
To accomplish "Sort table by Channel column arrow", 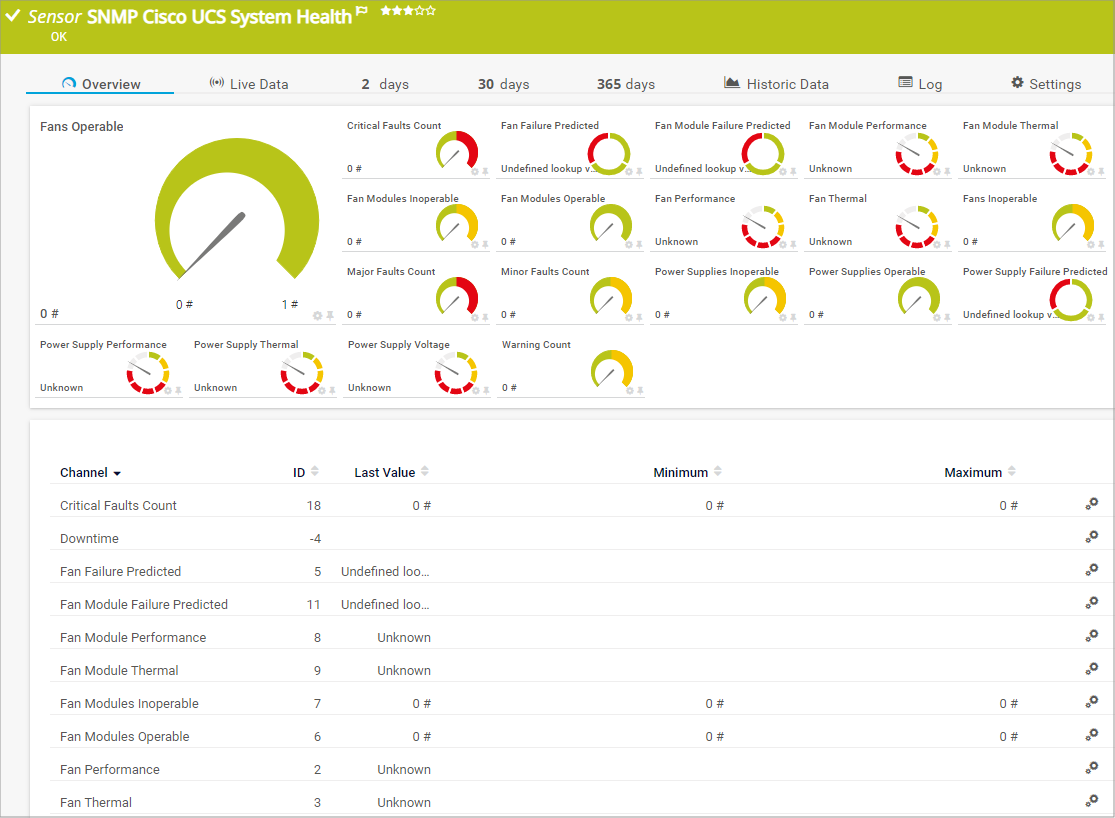I will pyautogui.click(x=117, y=473).
